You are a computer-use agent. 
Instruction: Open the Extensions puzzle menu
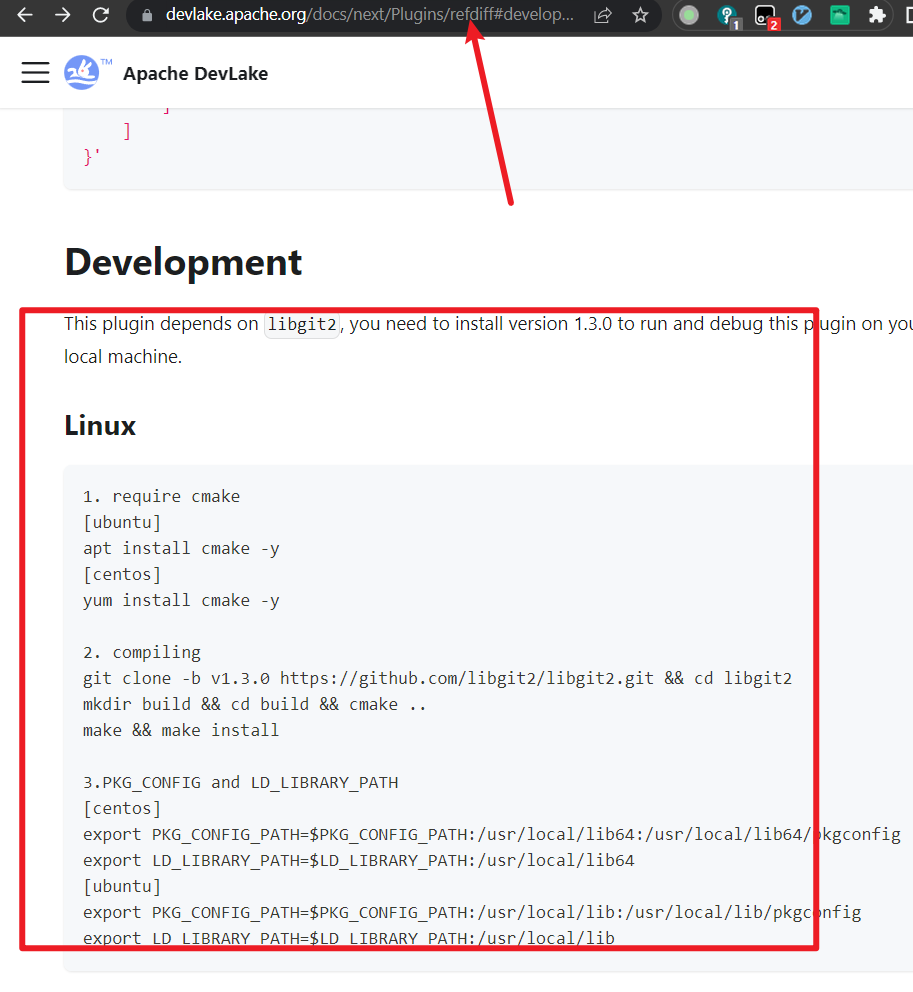coord(877,15)
